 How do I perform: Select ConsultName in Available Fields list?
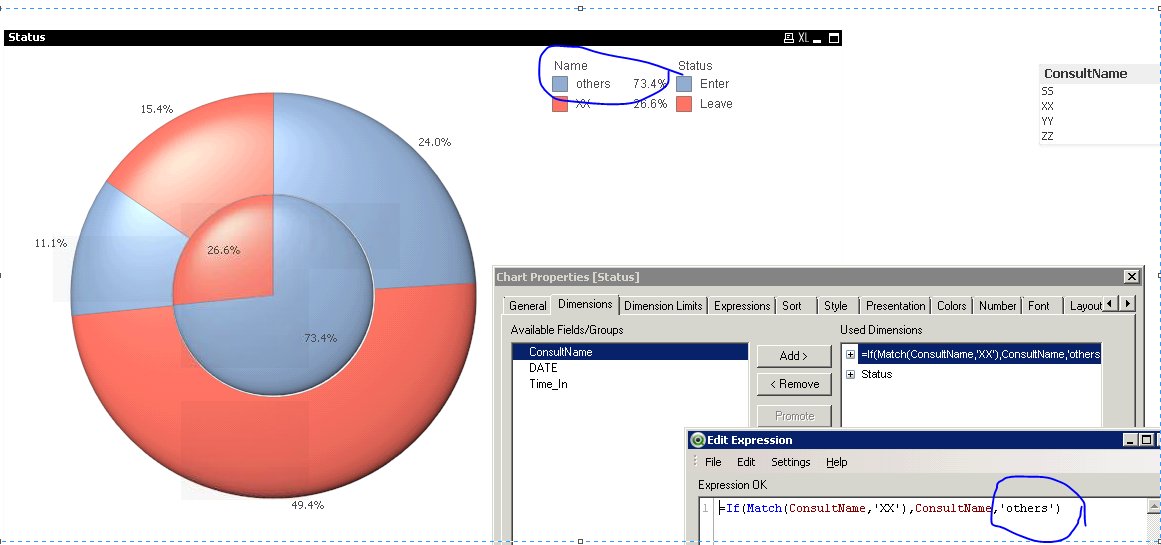click(x=630, y=352)
